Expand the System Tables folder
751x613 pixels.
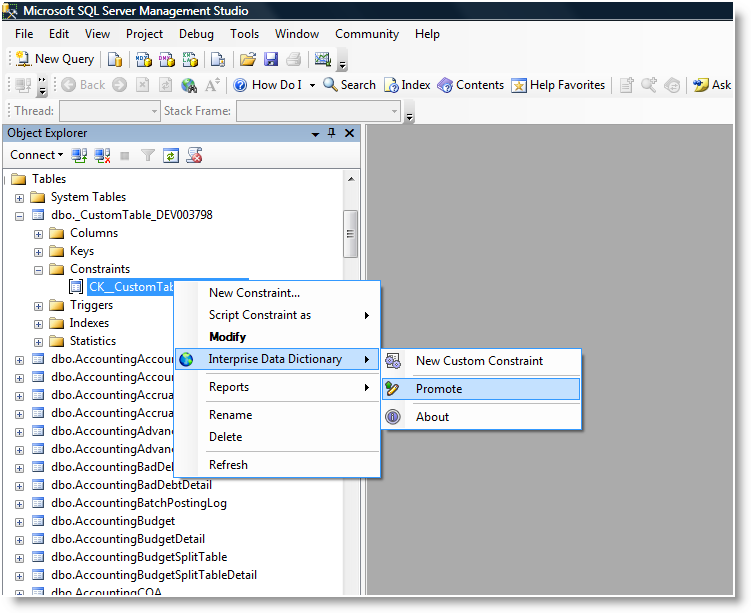[x=20, y=197]
